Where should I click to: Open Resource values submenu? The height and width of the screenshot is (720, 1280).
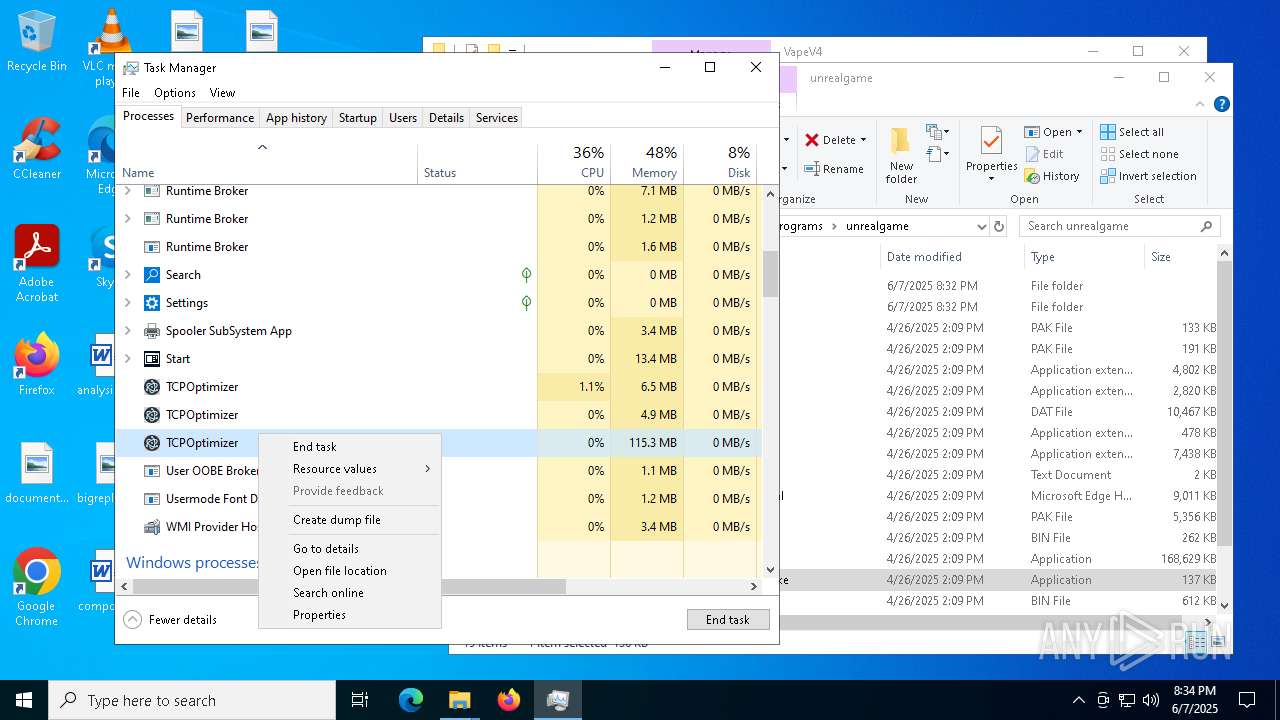point(350,469)
